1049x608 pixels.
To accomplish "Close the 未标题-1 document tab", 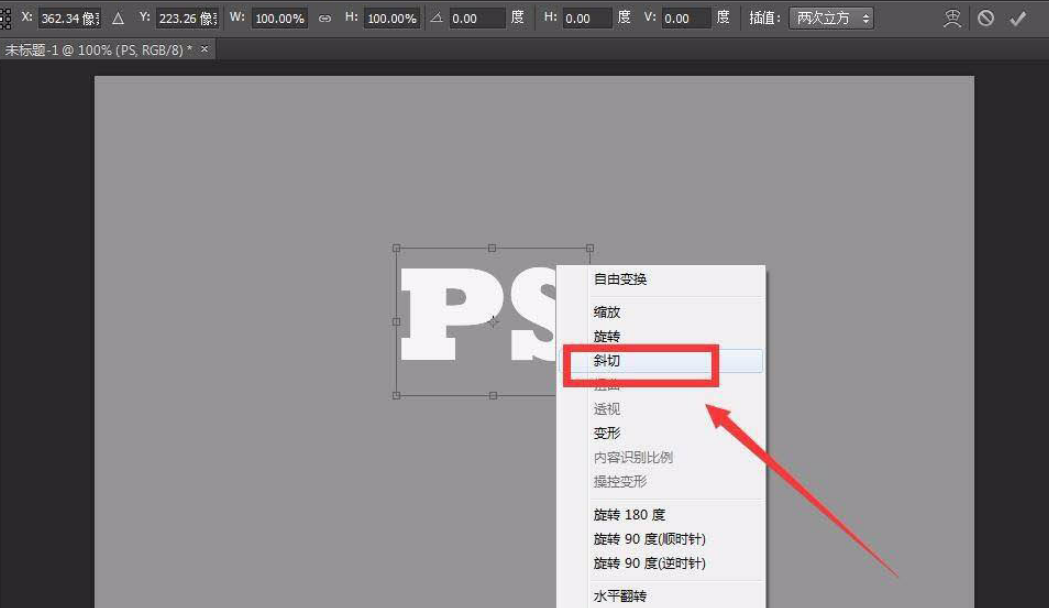I will [205, 49].
